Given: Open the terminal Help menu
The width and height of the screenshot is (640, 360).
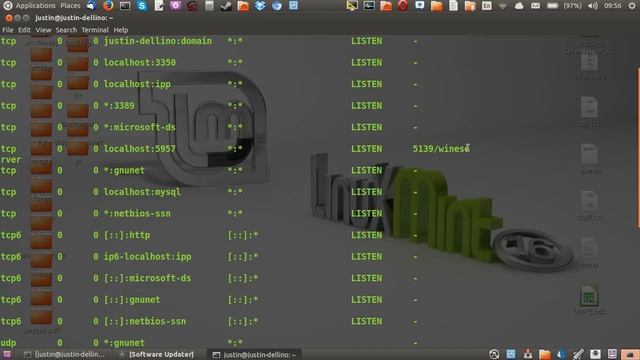Looking at the screenshot, I should pos(120,30).
